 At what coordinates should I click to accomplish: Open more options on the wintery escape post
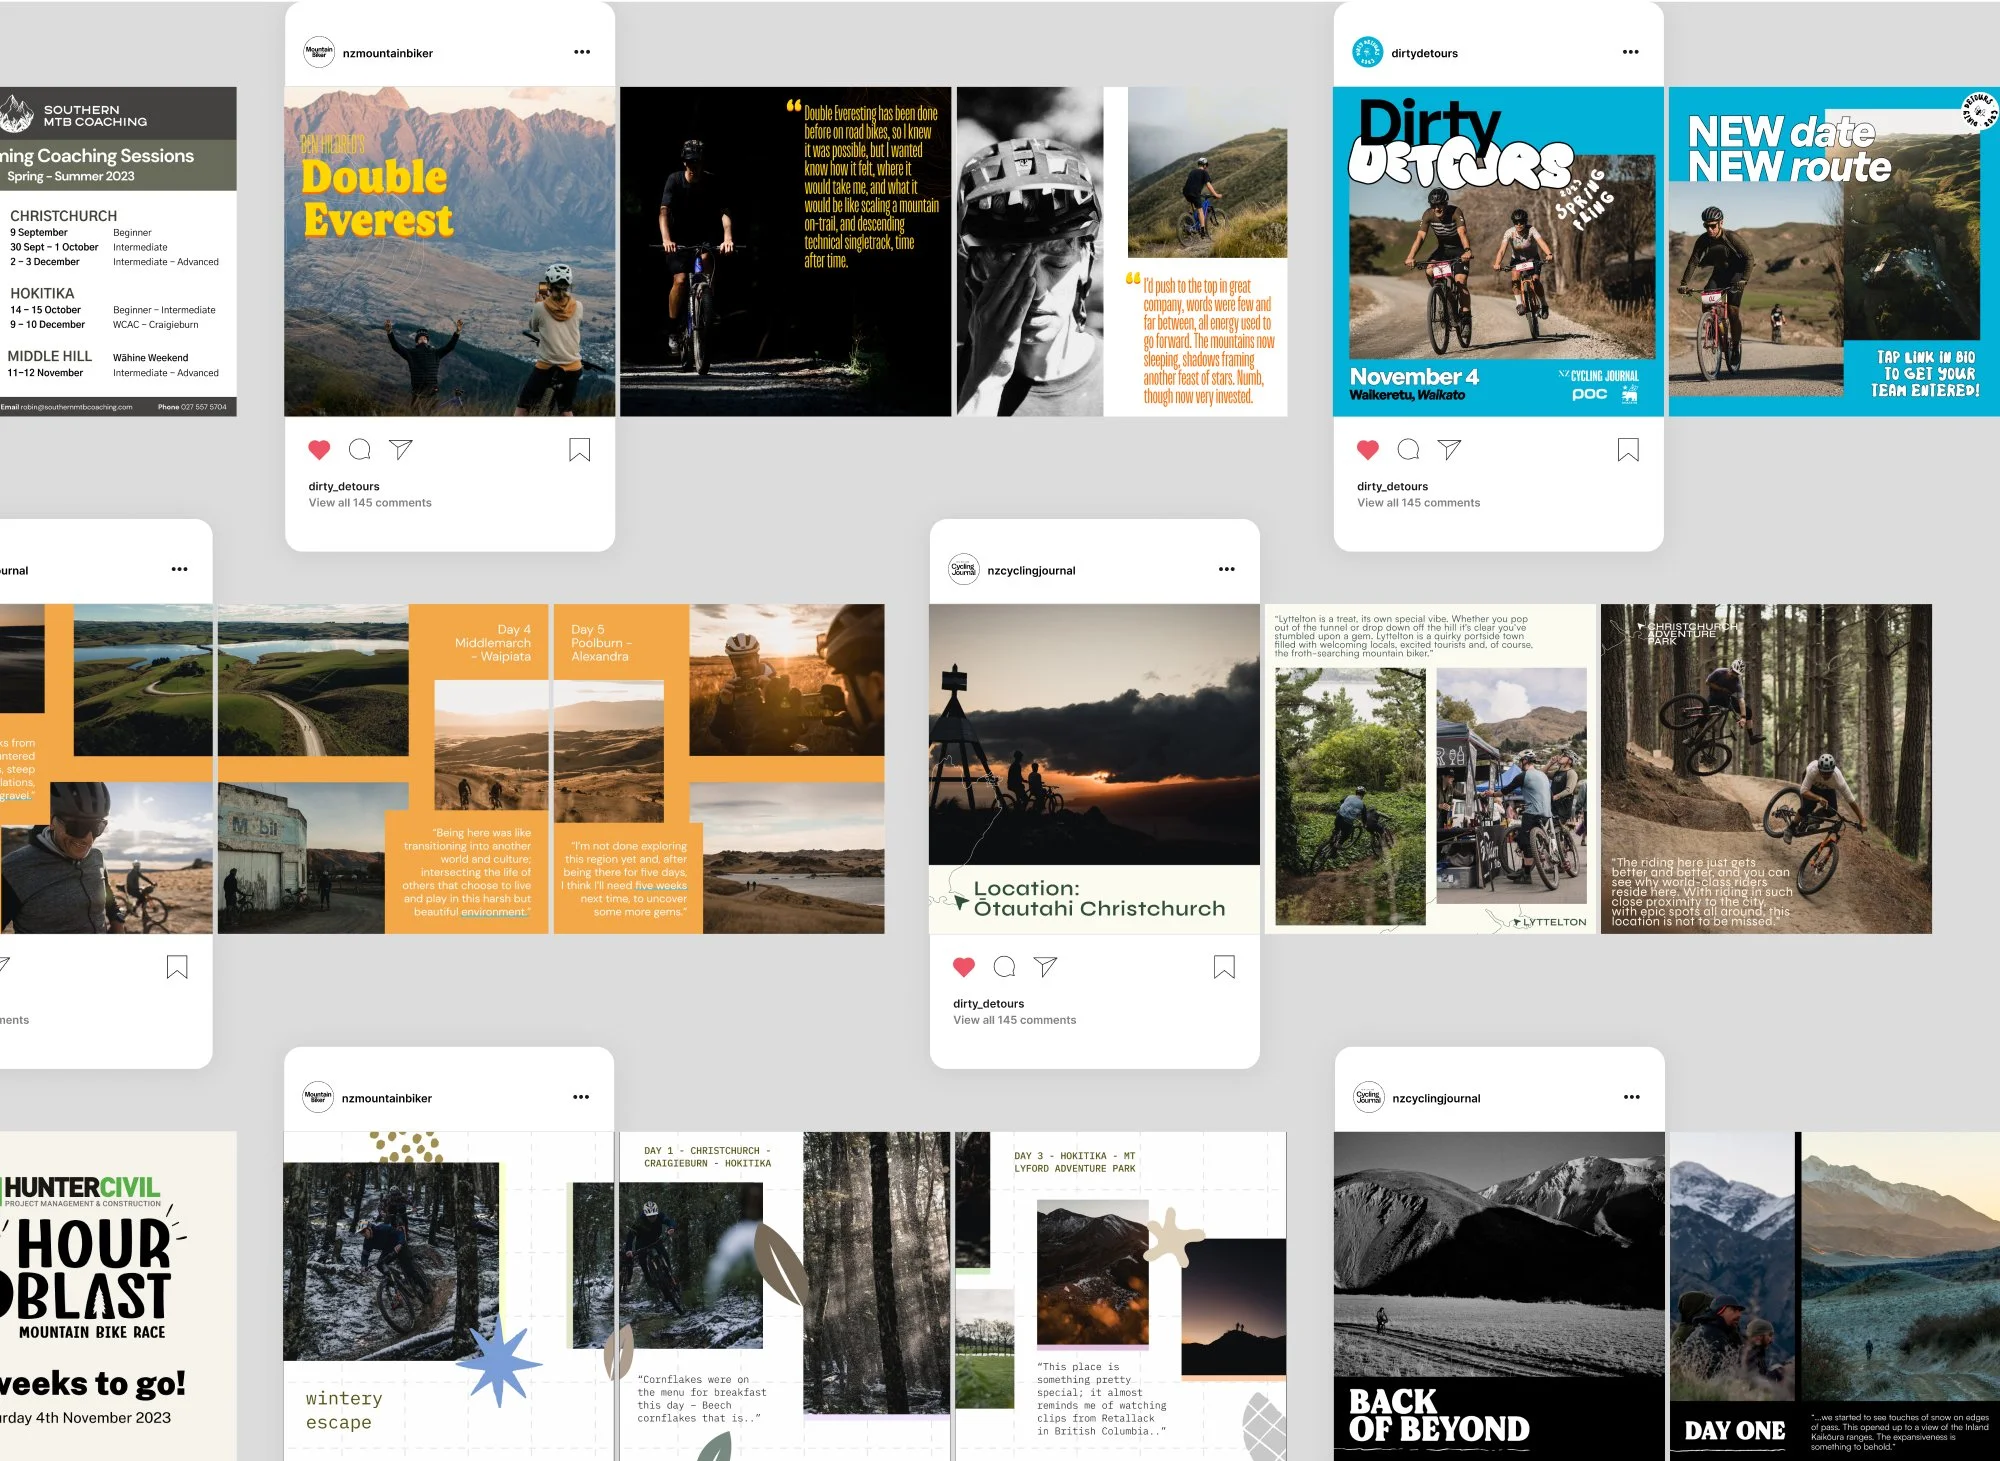click(x=581, y=1097)
